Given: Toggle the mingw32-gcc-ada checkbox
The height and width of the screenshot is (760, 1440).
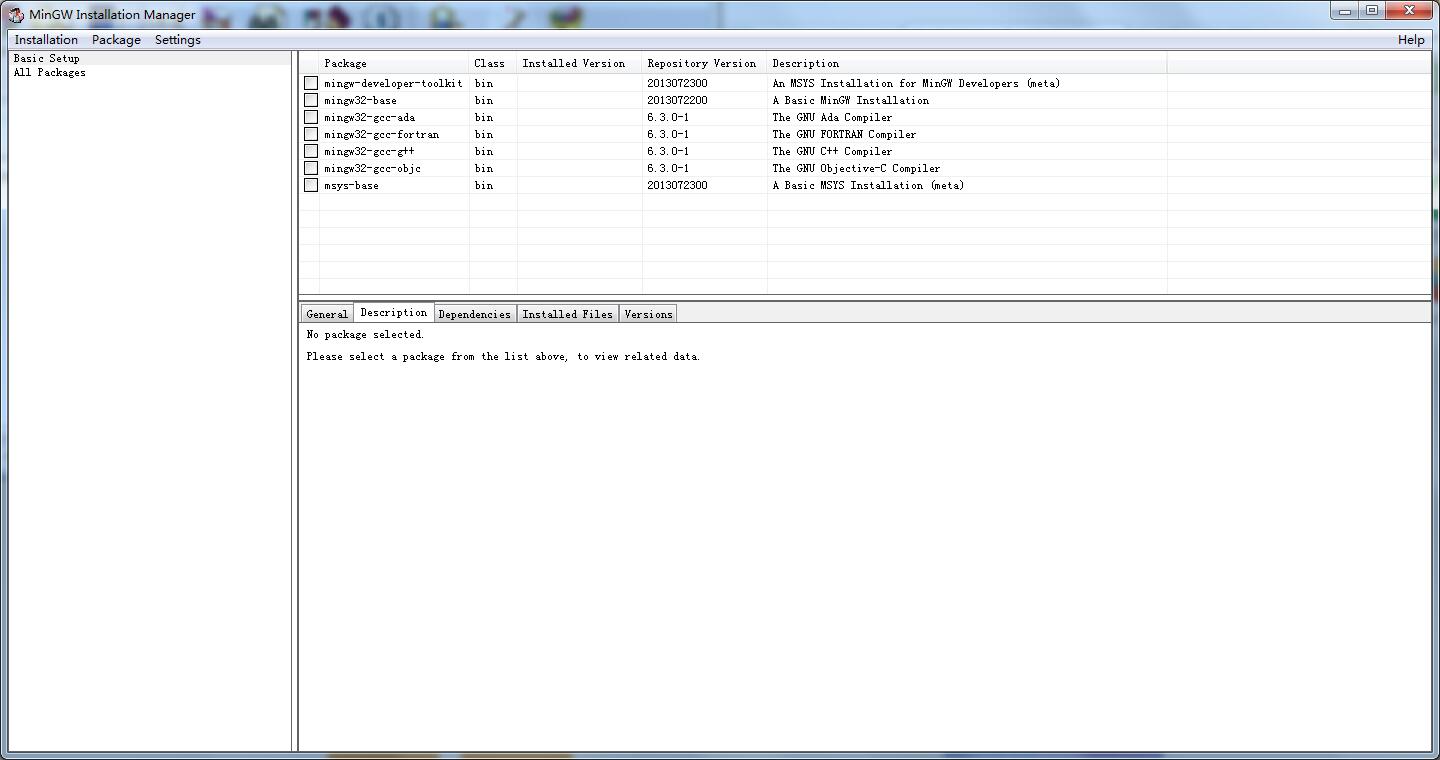Looking at the screenshot, I should pyautogui.click(x=311, y=117).
